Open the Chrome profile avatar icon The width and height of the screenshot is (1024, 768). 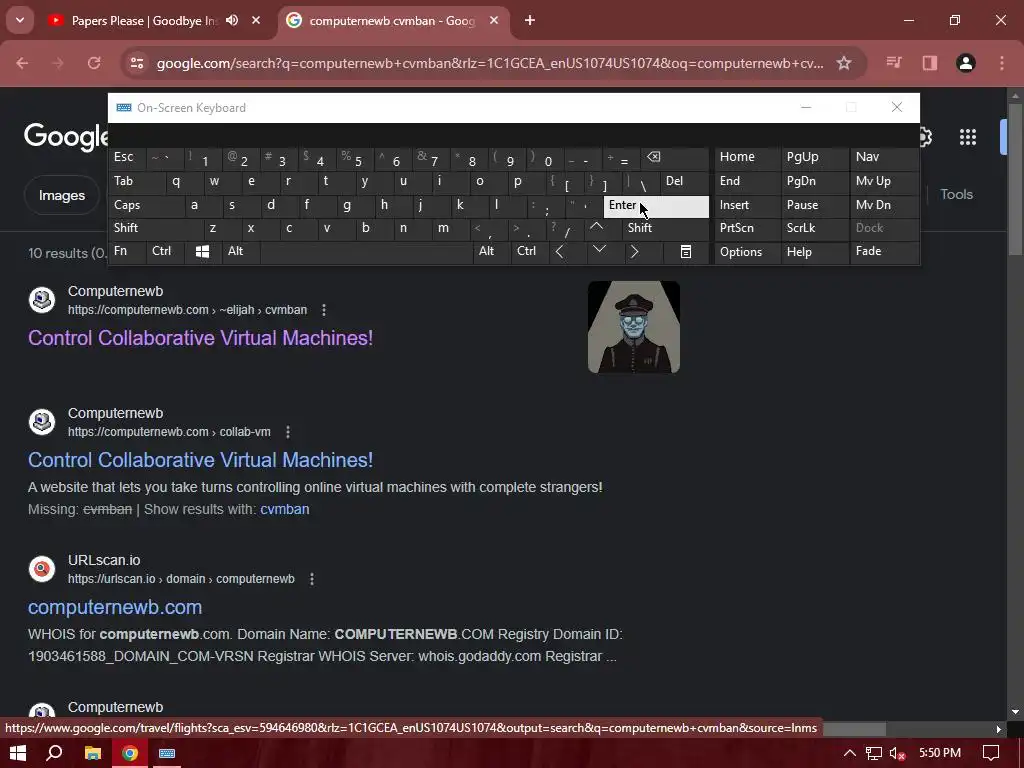[x=965, y=63]
